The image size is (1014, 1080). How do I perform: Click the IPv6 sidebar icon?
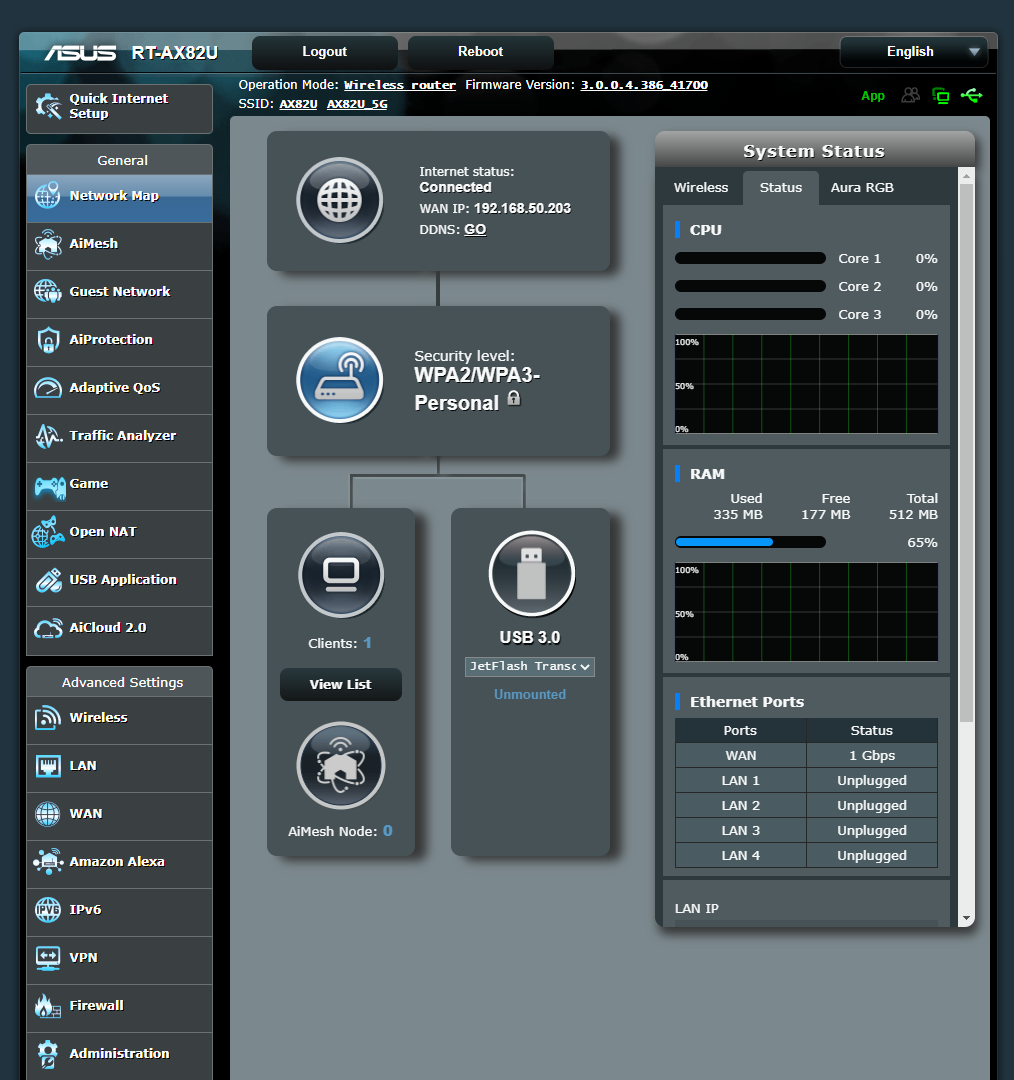48,910
